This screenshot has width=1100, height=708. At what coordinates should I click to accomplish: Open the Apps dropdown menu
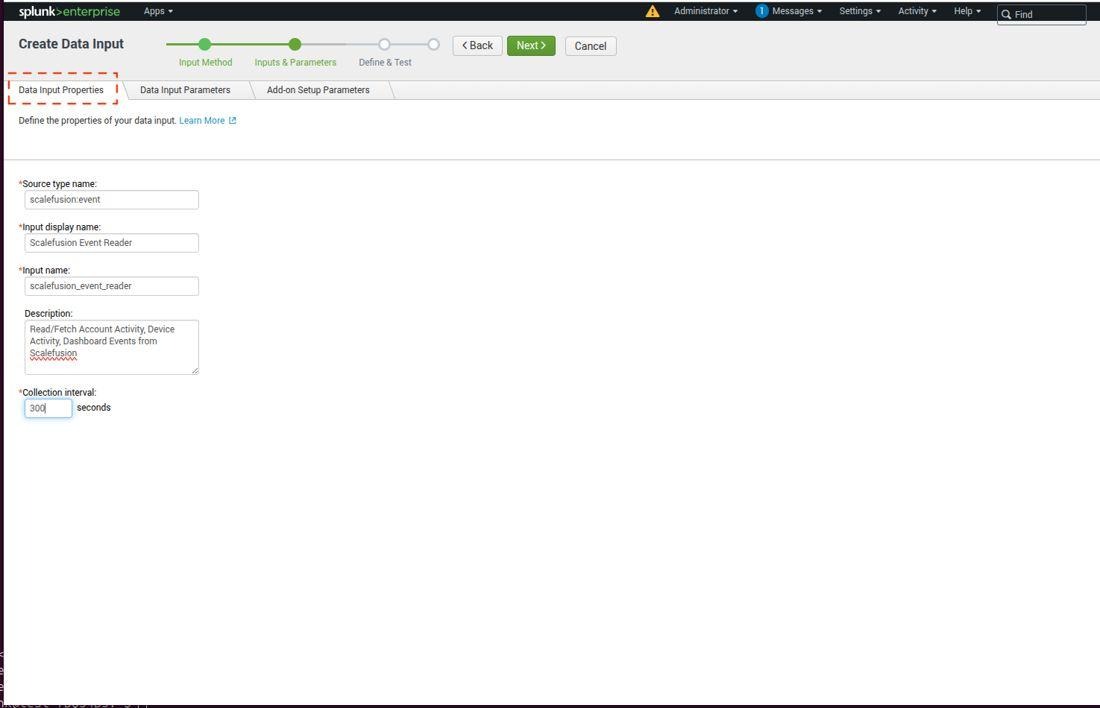coord(158,11)
